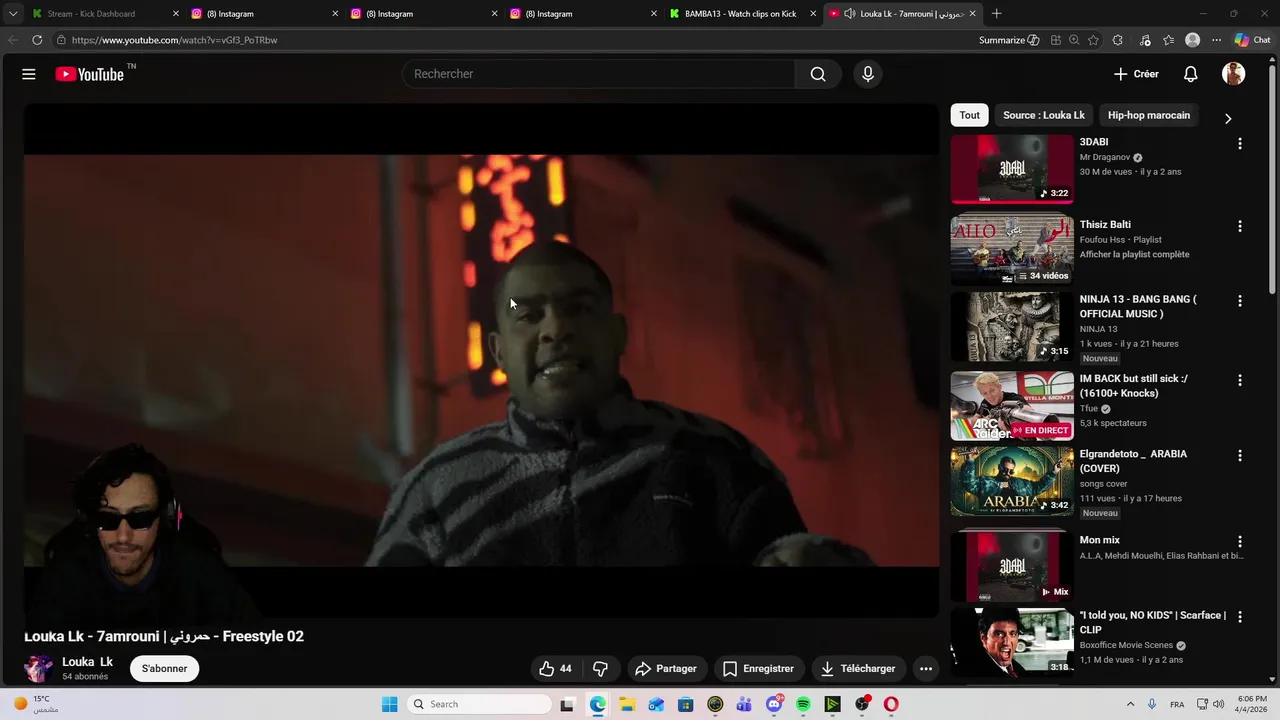This screenshot has height=720, width=1280.
Task: Open options menu for Elgrandetoto ARABIA
Action: click(1240, 455)
